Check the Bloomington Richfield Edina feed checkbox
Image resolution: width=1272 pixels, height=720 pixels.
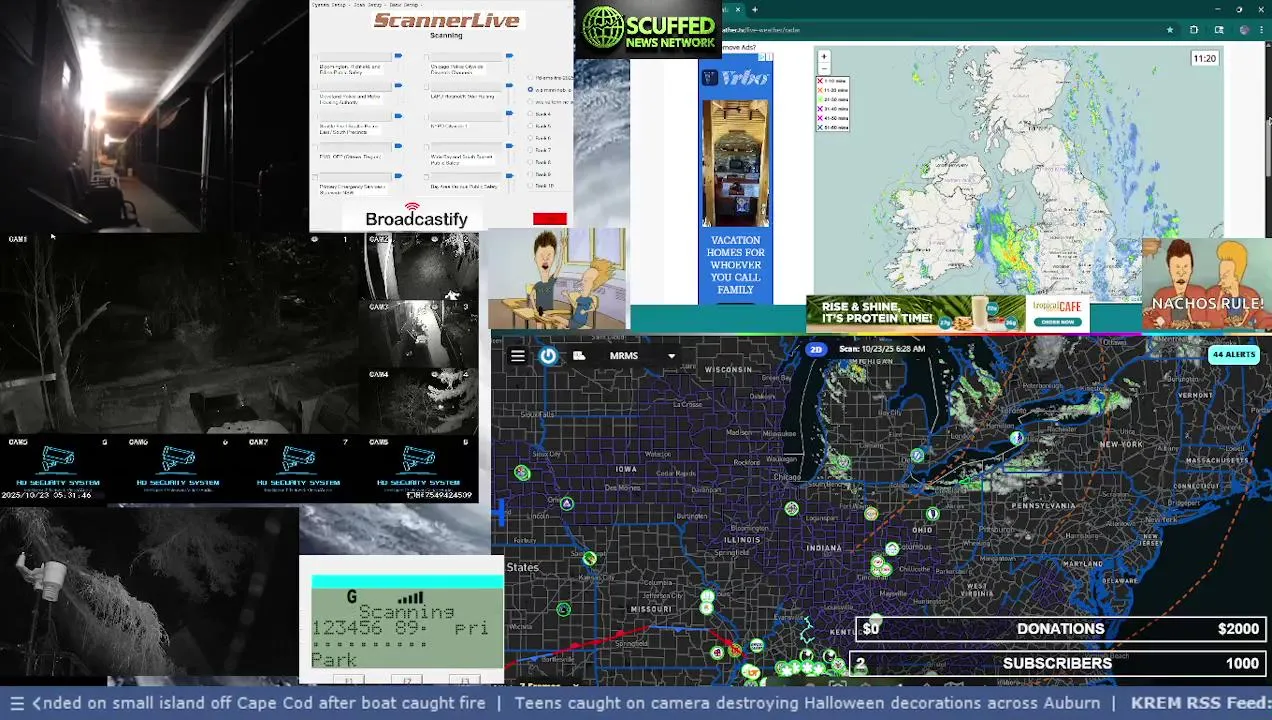[x=315, y=58]
